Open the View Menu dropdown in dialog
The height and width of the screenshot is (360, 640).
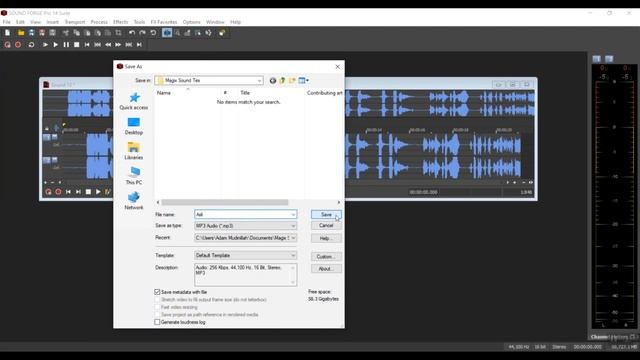(304, 80)
